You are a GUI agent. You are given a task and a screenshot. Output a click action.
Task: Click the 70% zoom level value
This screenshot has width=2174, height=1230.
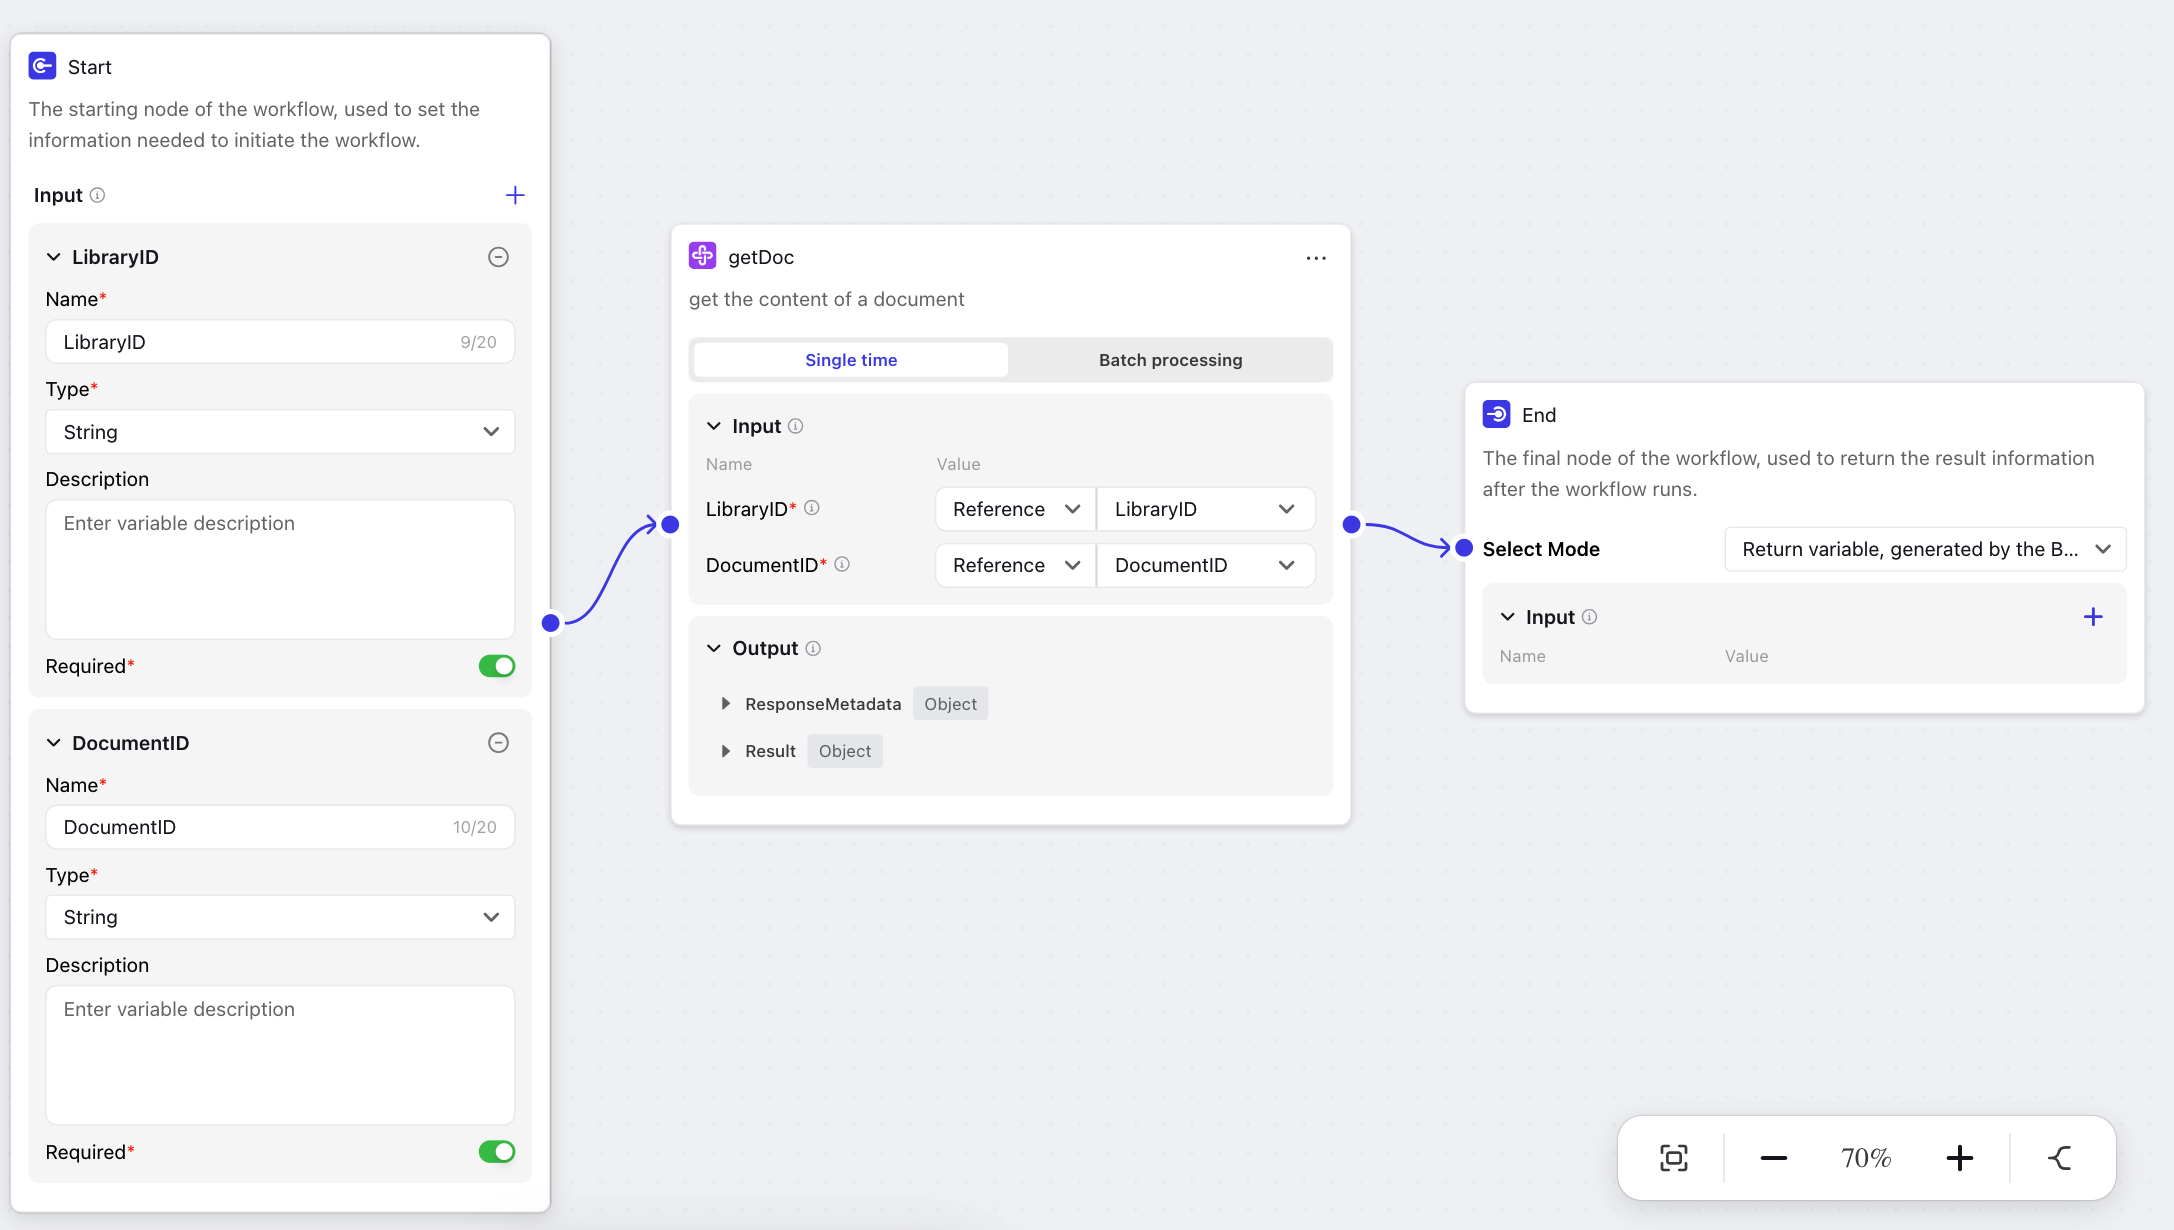tap(1866, 1158)
